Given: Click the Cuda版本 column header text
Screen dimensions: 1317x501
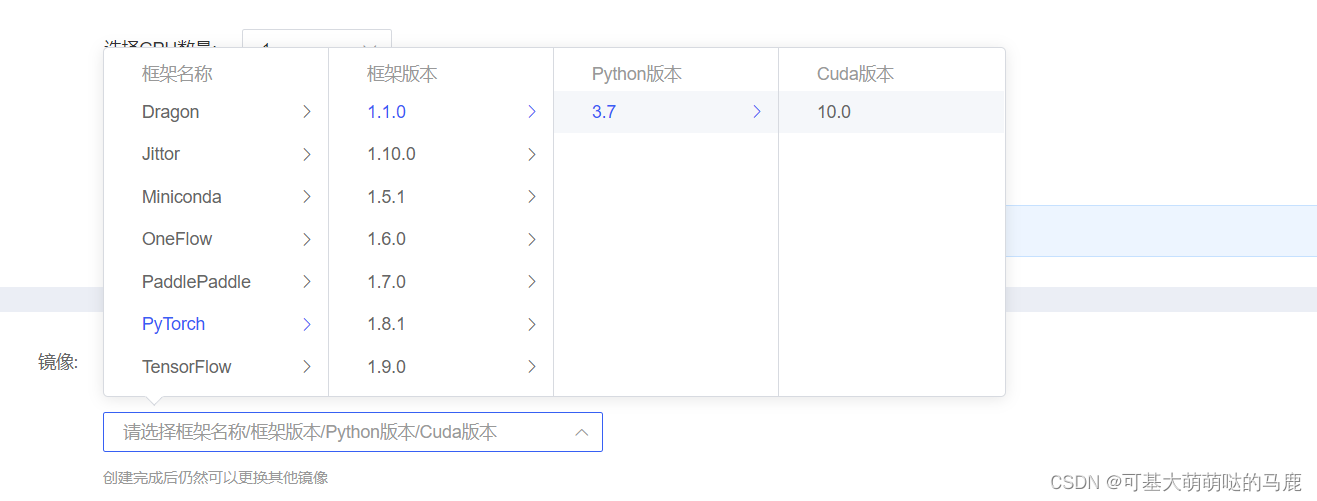Looking at the screenshot, I should pos(856,74).
